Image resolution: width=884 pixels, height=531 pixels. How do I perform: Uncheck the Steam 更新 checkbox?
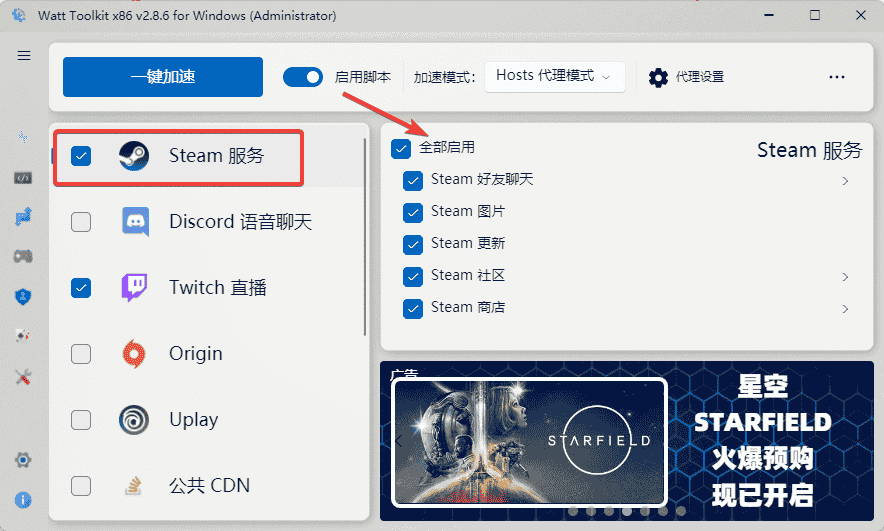click(413, 245)
